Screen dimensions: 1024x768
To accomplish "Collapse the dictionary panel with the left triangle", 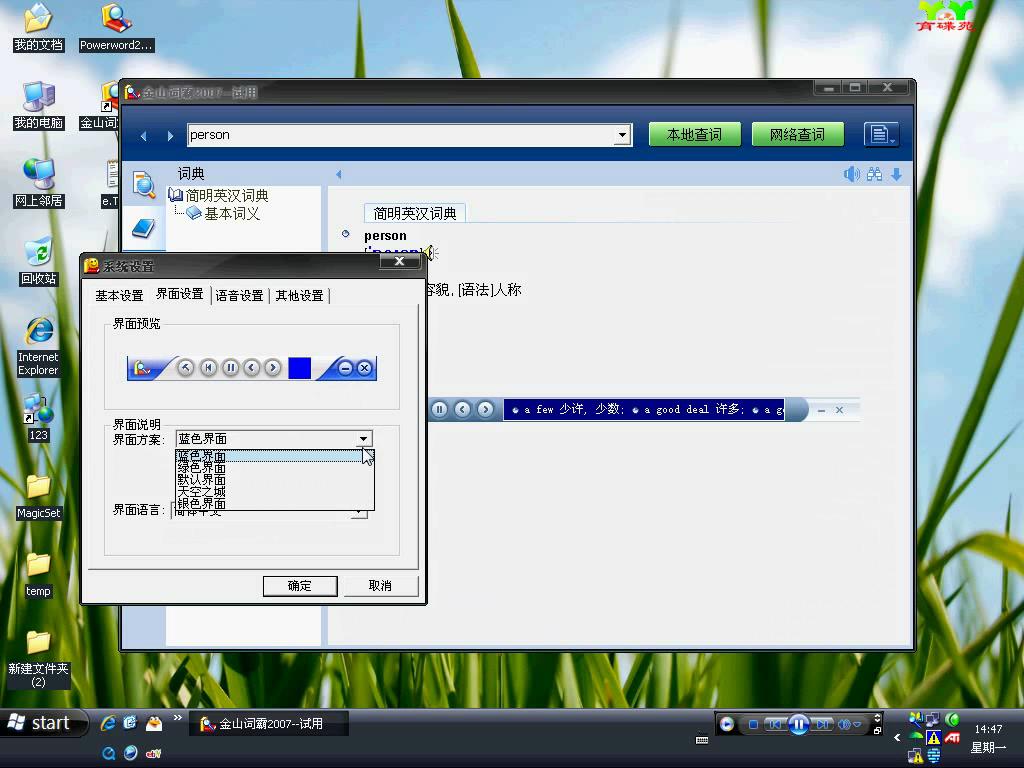I will [x=338, y=174].
